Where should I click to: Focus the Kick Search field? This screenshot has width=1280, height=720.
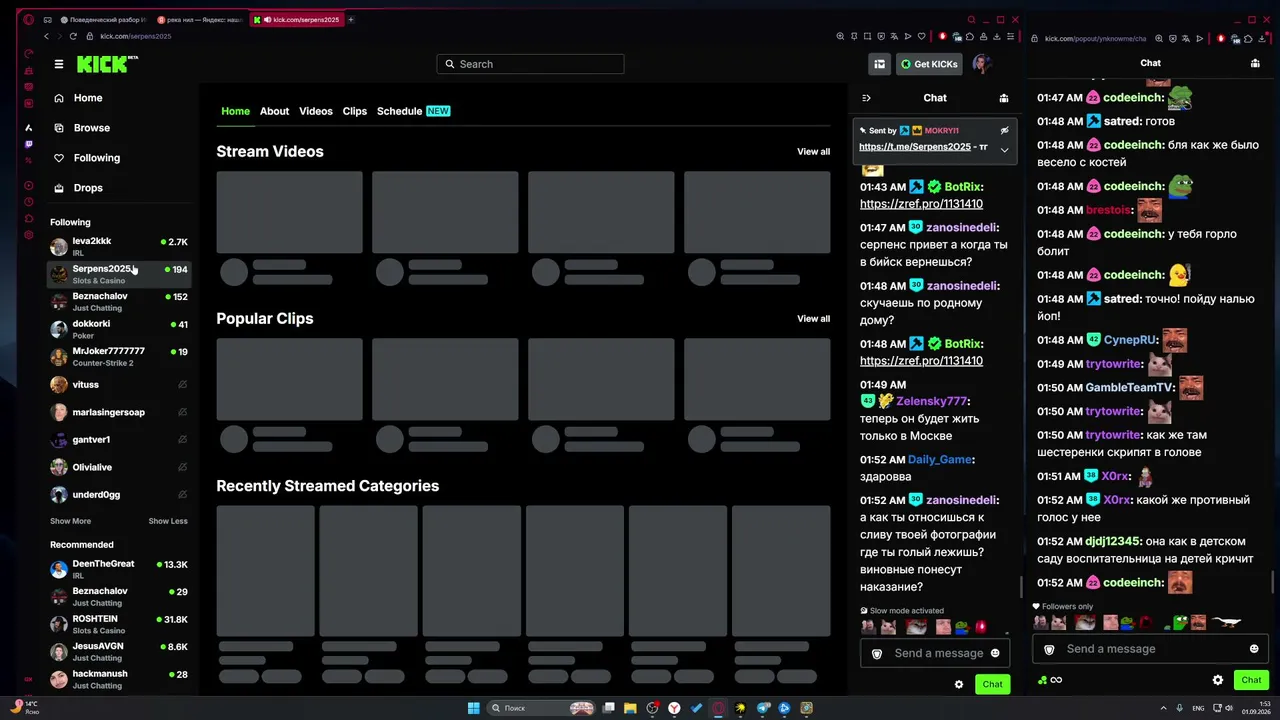530,64
